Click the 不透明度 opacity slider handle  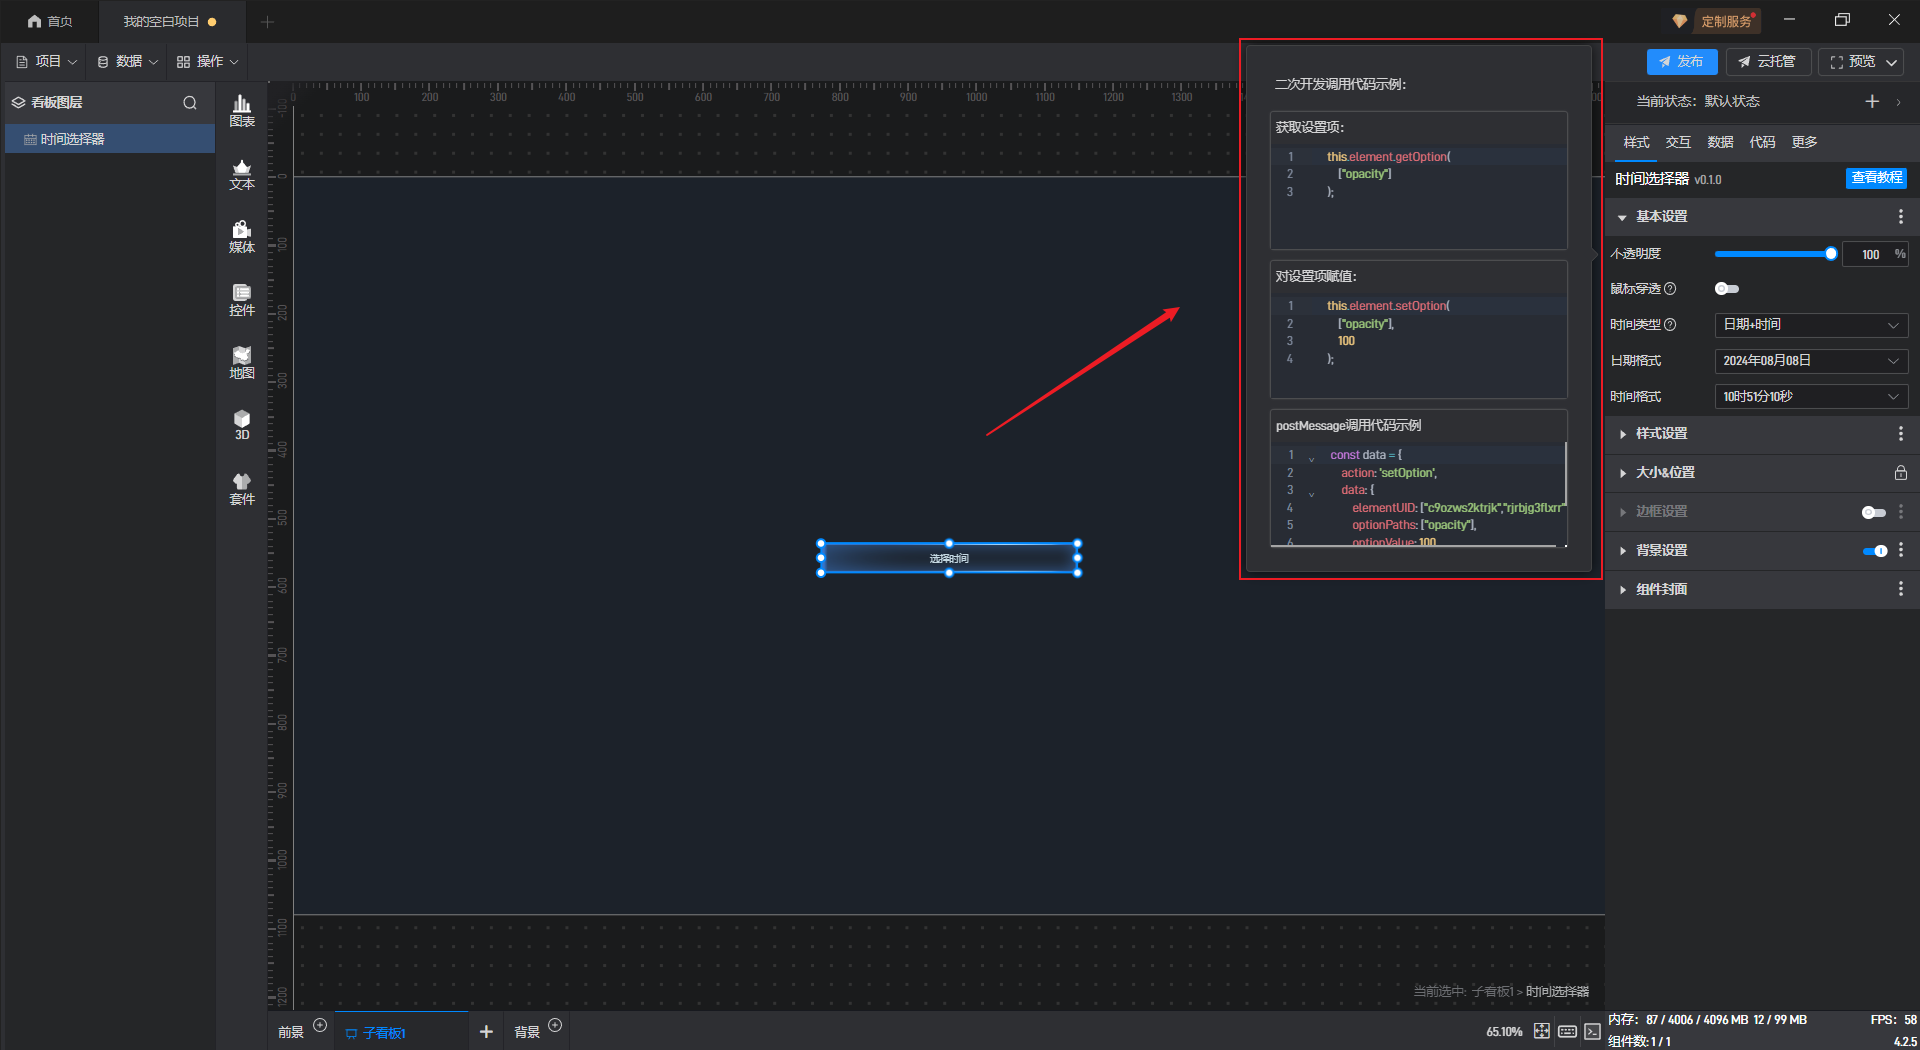[1830, 254]
